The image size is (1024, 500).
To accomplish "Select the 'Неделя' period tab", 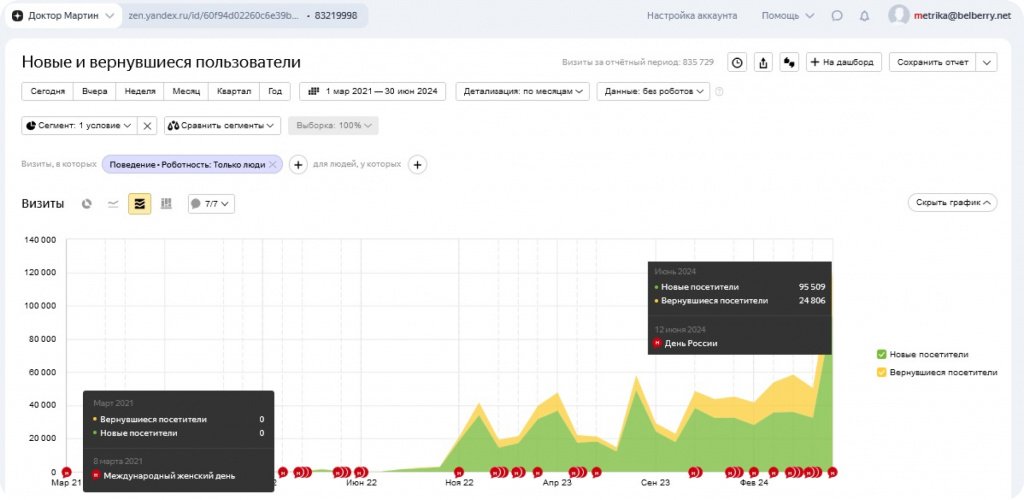I will tap(140, 91).
